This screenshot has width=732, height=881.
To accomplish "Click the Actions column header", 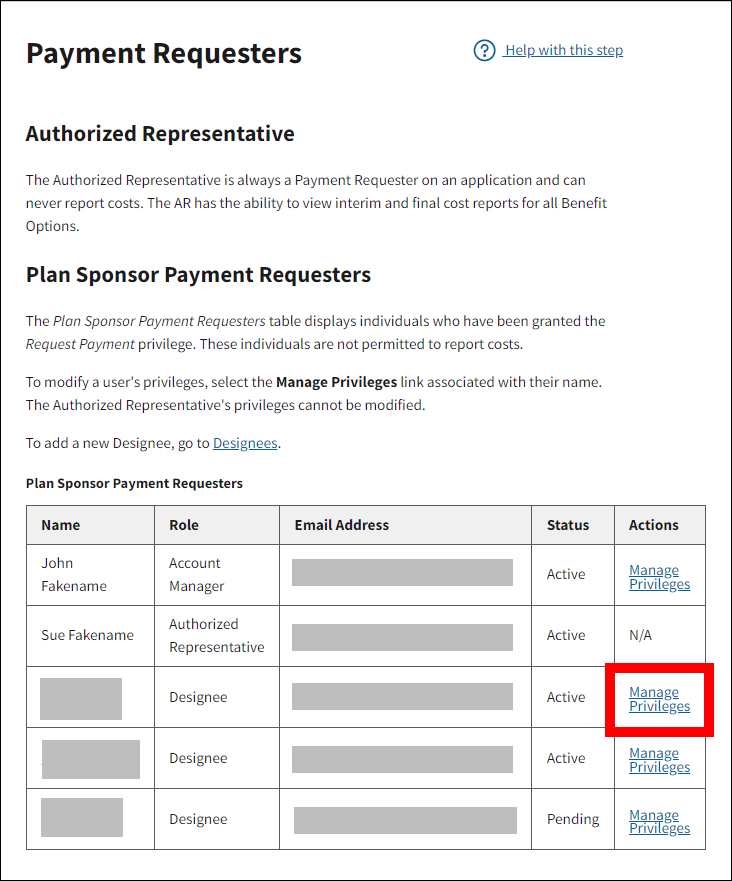I will [x=654, y=525].
